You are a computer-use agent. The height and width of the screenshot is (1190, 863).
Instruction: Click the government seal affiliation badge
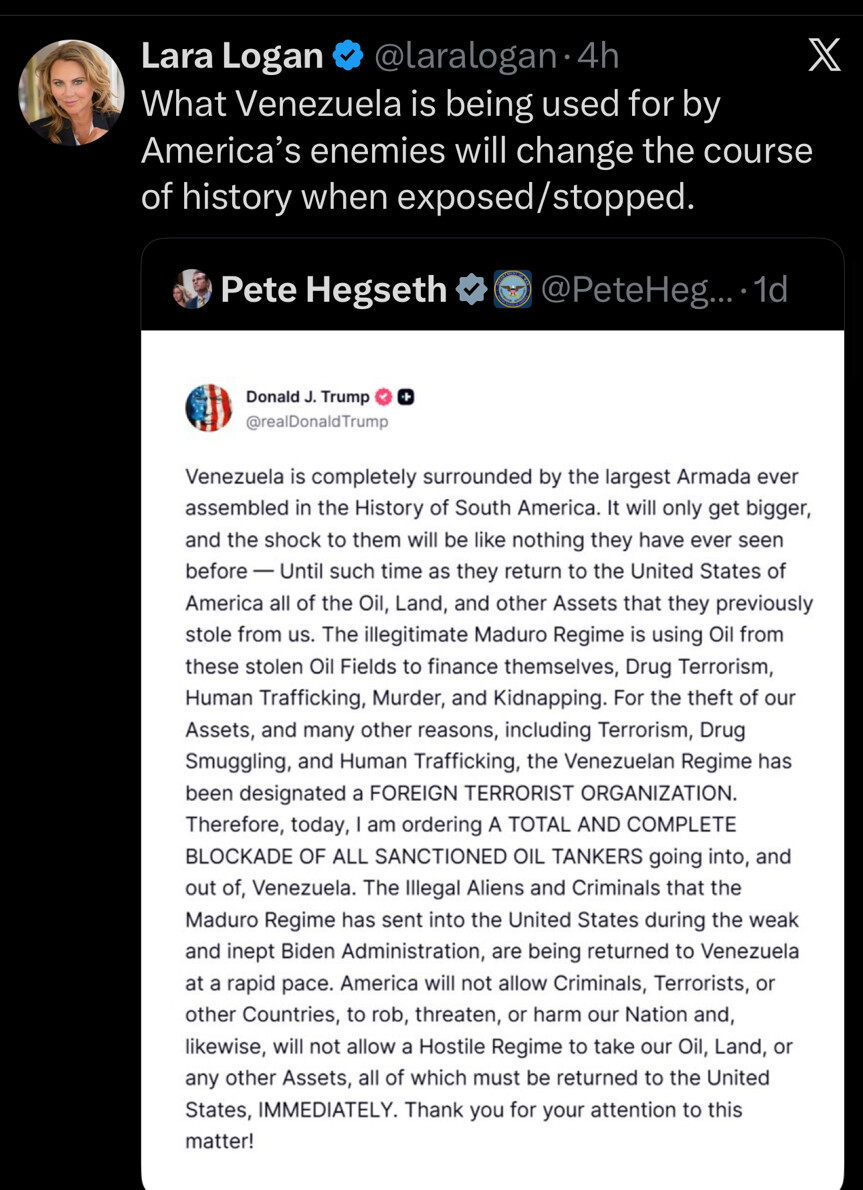point(513,290)
